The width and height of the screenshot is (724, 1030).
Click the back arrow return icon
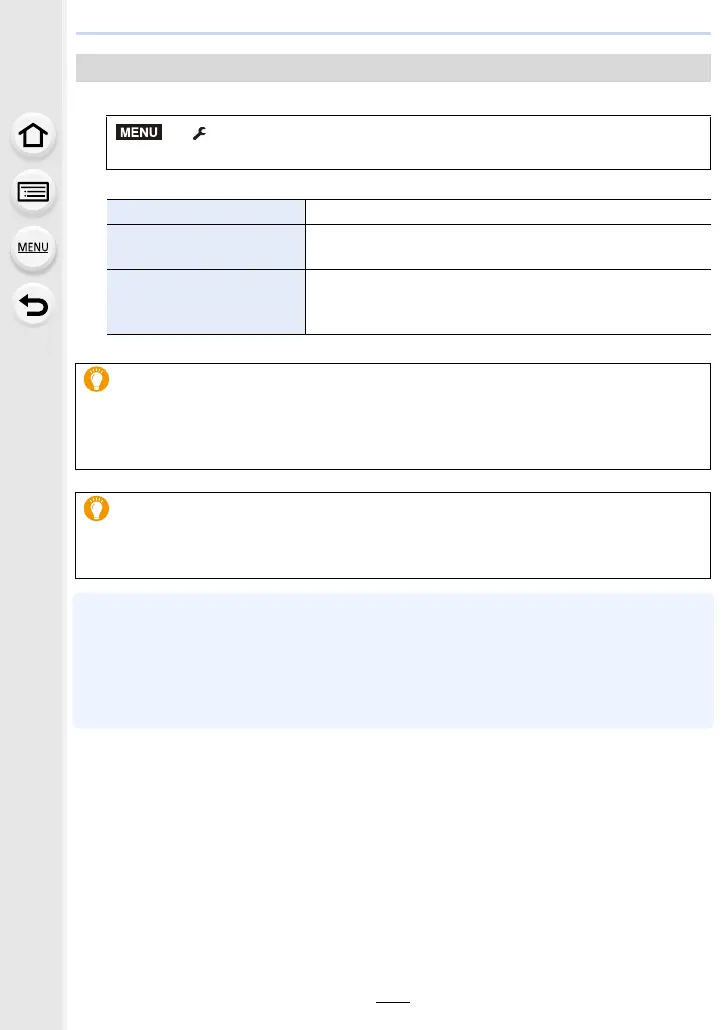pos(34,305)
